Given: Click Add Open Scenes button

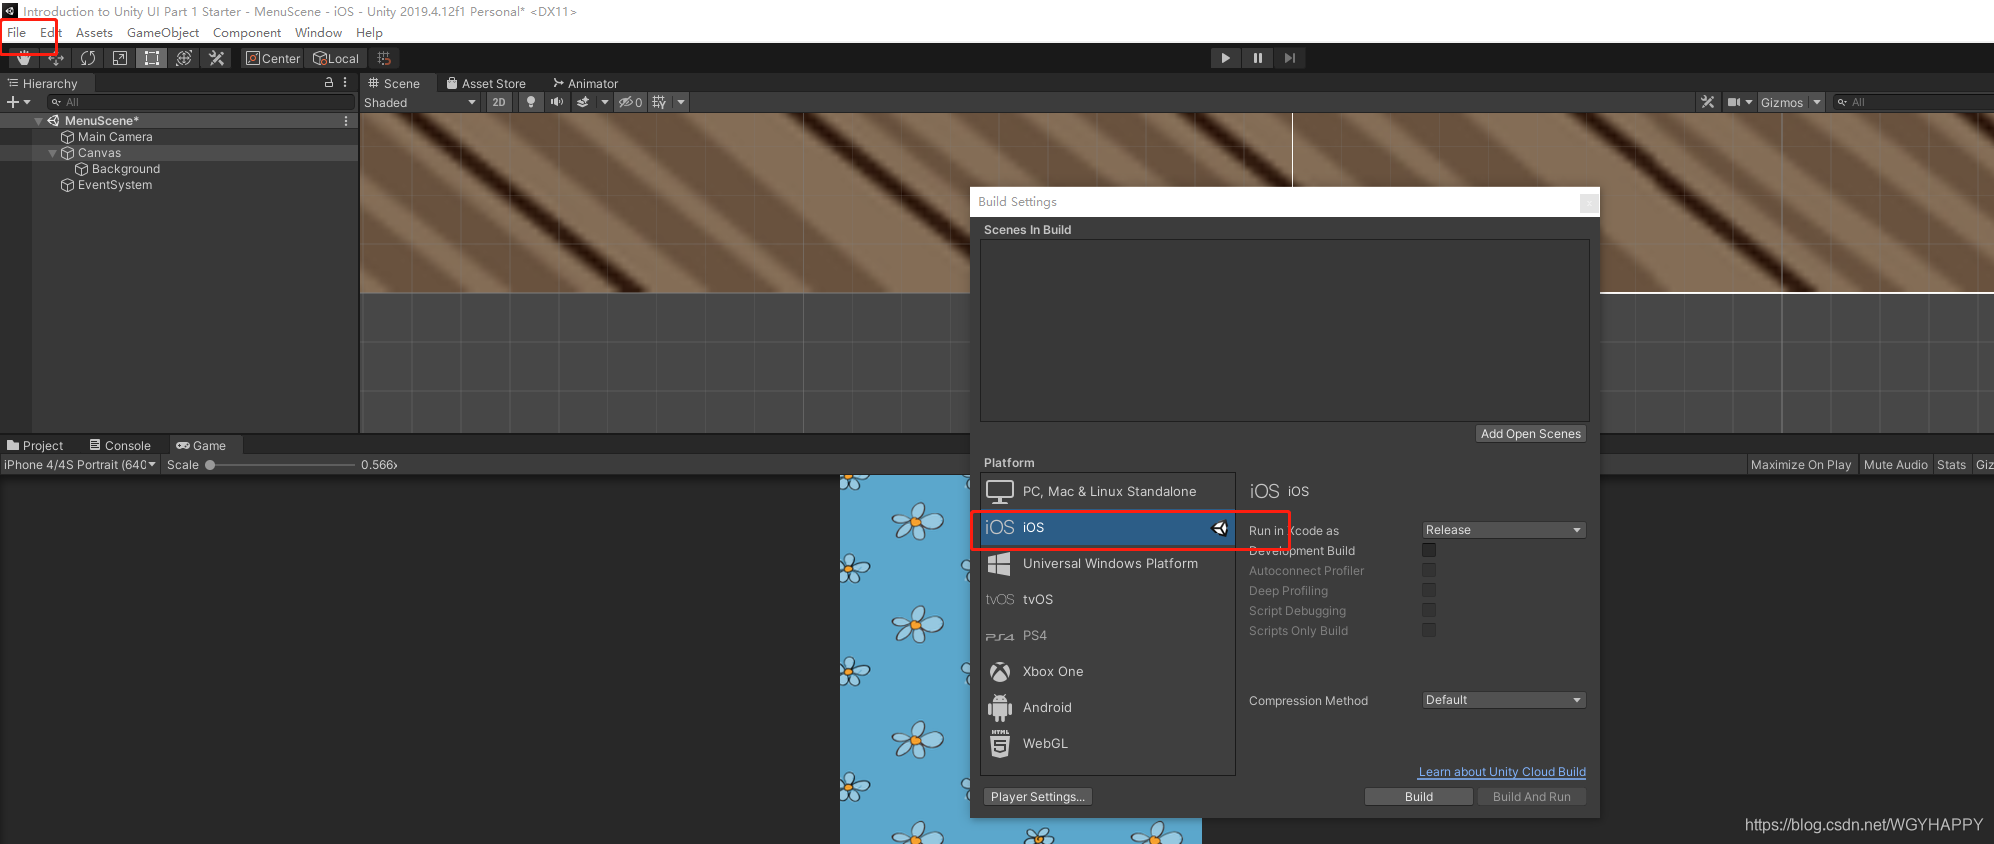Looking at the screenshot, I should click(x=1530, y=434).
